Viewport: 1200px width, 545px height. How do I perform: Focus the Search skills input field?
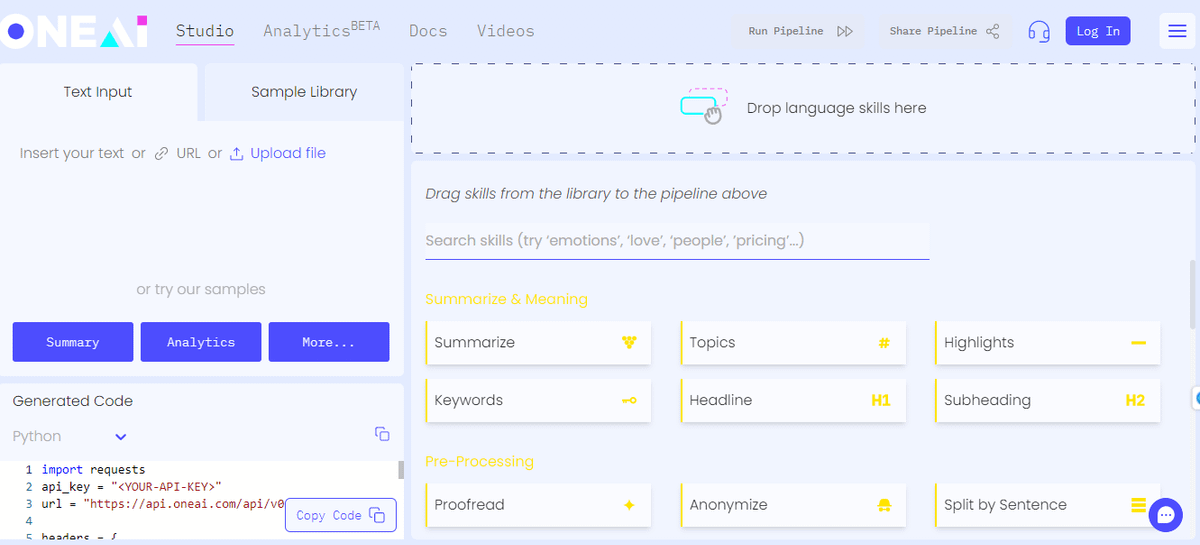[676, 241]
